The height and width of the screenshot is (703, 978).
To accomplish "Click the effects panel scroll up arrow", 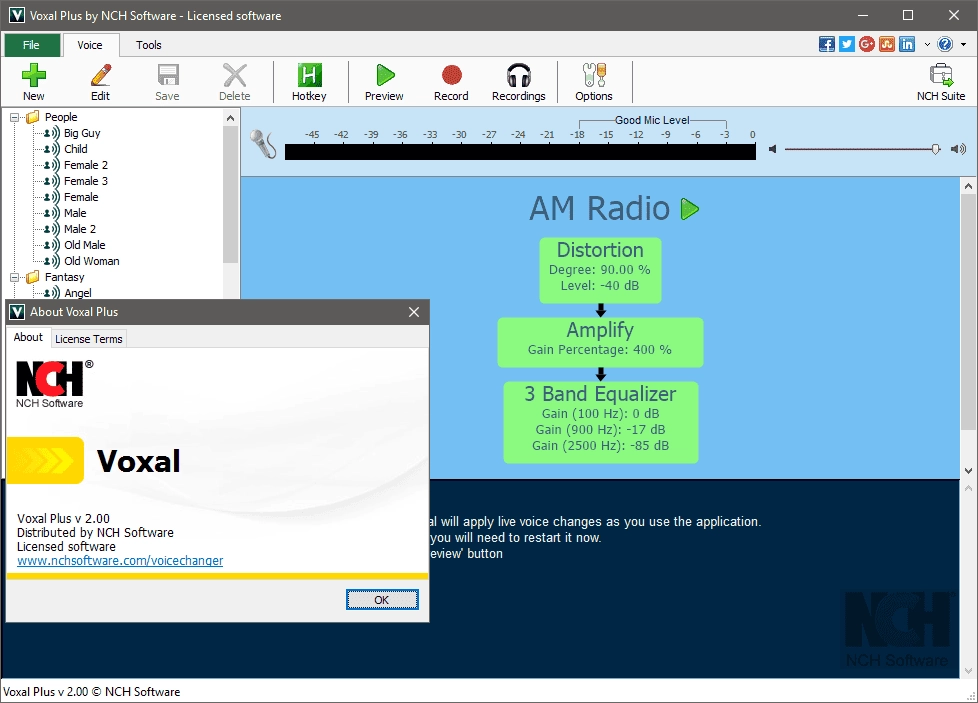I will (x=968, y=186).
